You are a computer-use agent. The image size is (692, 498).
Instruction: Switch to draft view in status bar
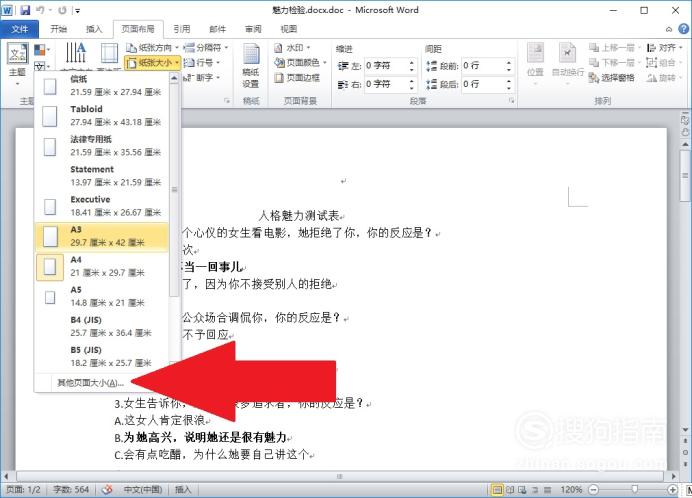coord(547,490)
